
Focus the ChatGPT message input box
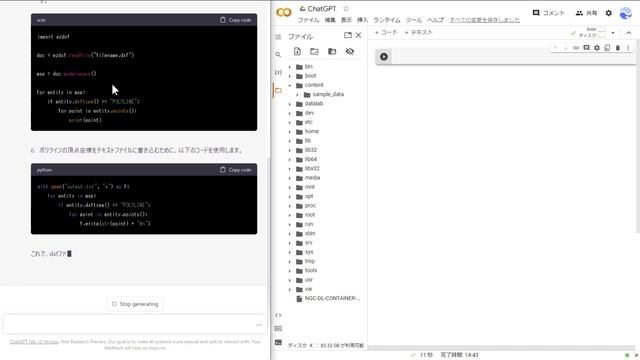coord(135,325)
